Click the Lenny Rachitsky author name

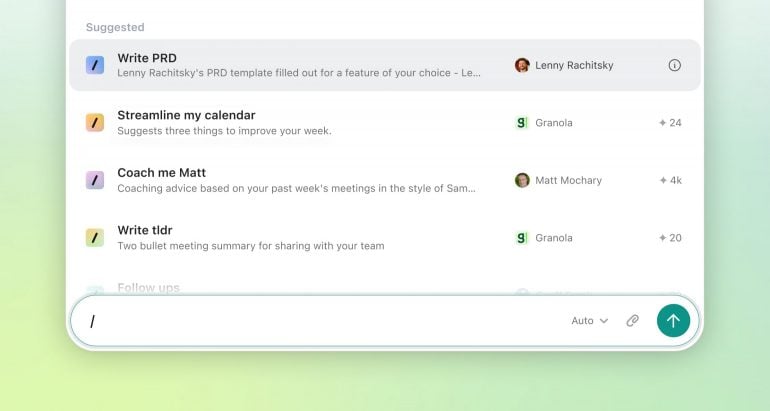(574, 65)
